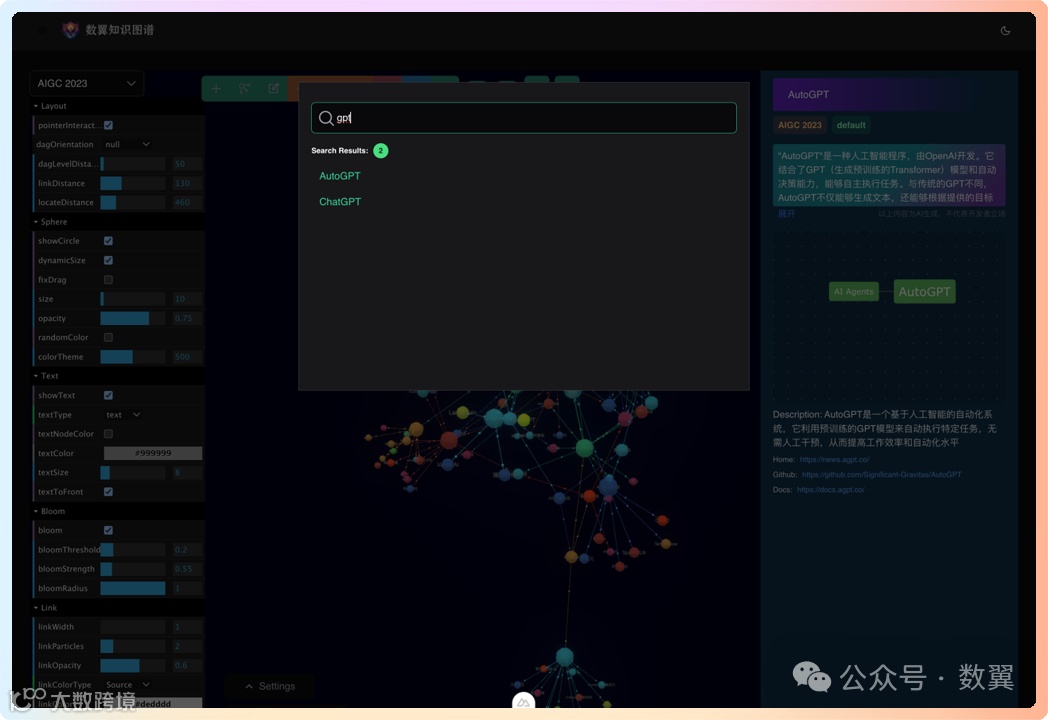
Task: Click the opacity value field 0.75
Action: click(x=186, y=318)
